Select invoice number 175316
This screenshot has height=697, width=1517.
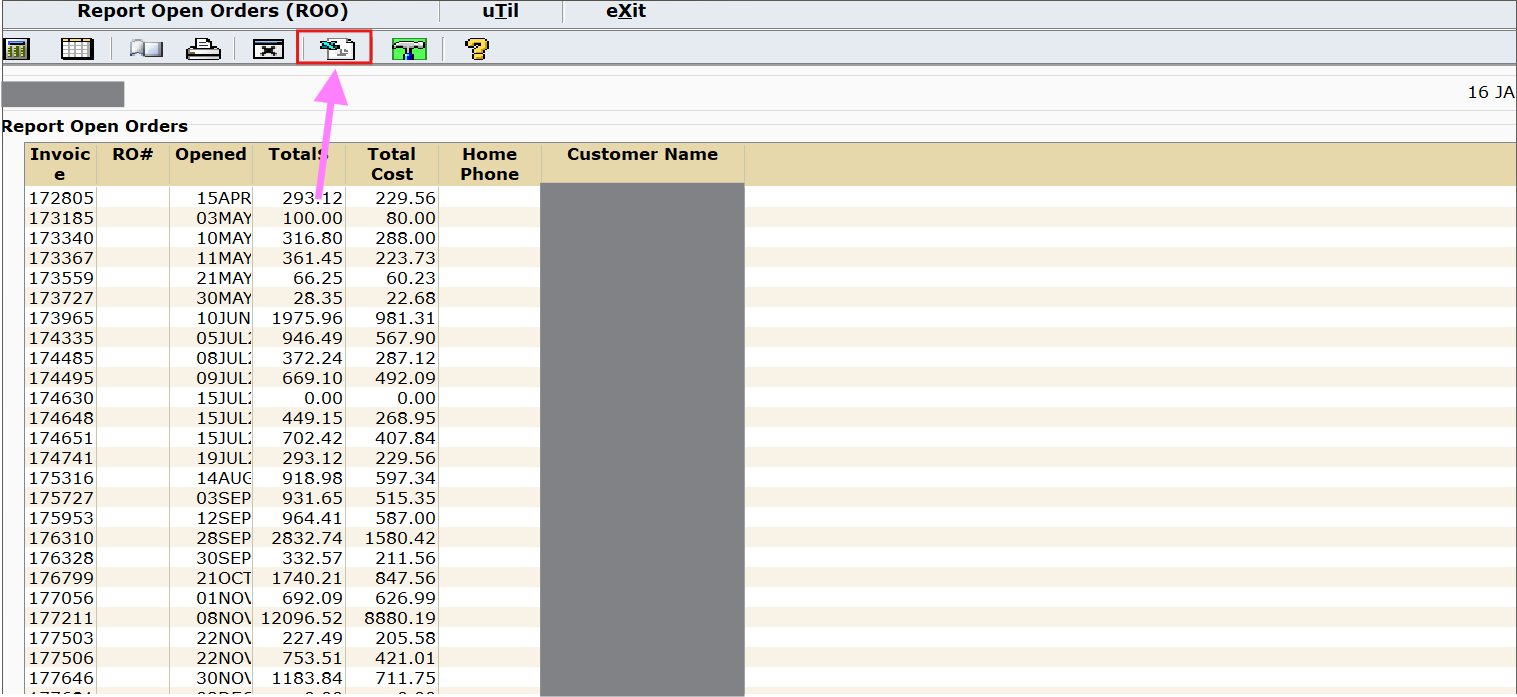point(61,478)
